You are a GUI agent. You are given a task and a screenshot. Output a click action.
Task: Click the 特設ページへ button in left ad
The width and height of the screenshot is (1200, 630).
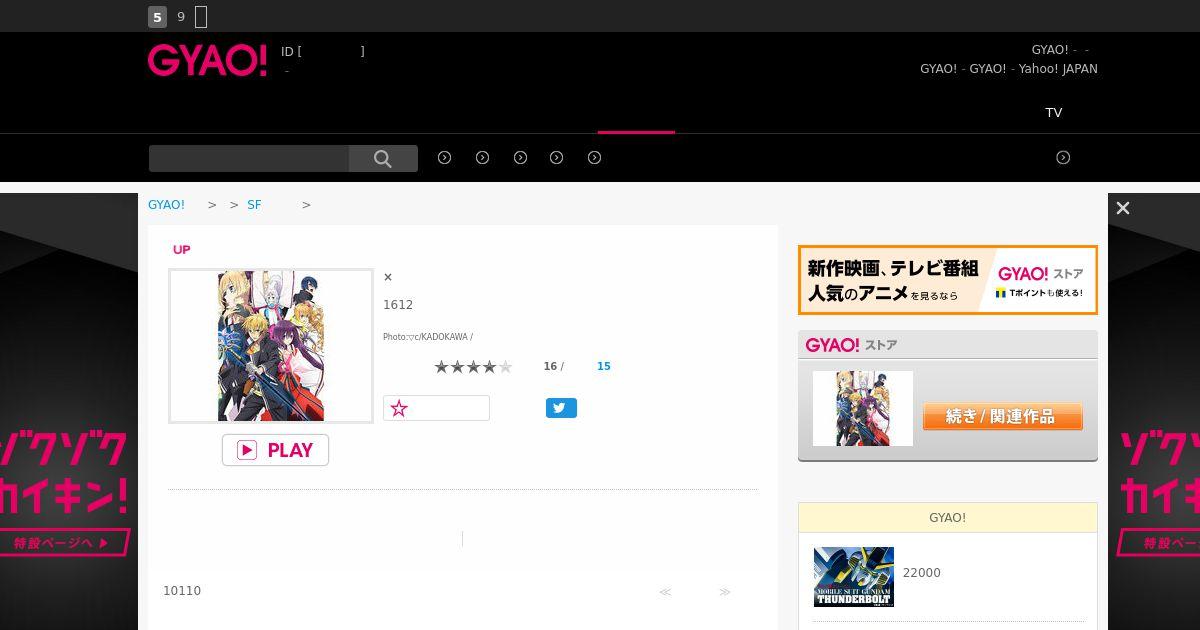point(65,543)
